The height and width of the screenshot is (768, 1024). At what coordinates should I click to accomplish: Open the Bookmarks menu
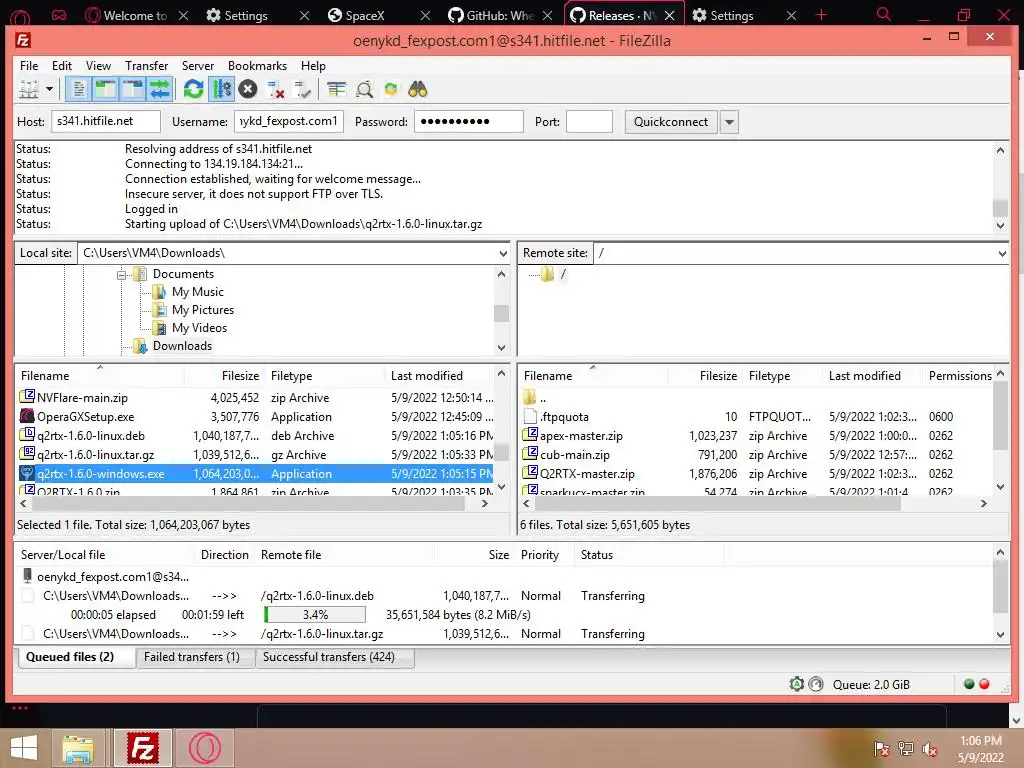pyautogui.click(x=257, y=66)
